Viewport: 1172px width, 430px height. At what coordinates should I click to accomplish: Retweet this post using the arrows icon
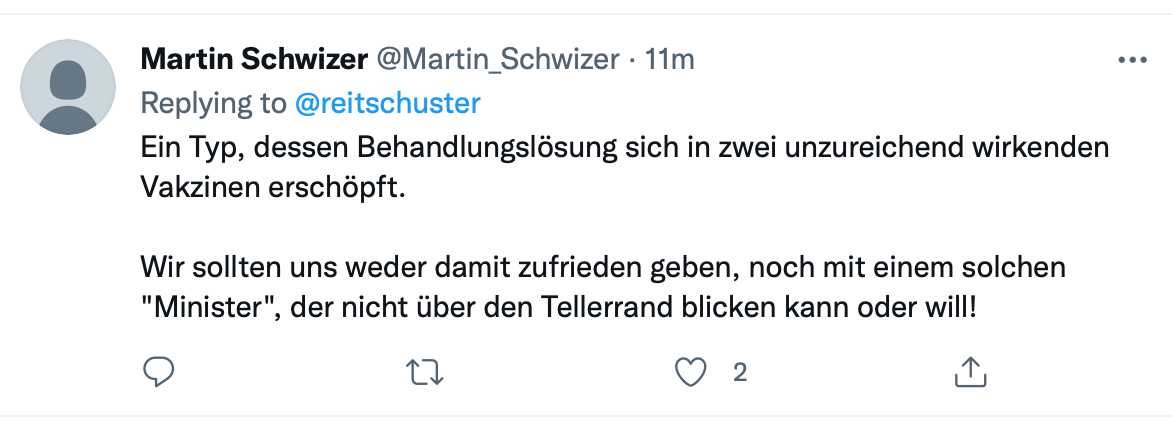click(428, 373)
